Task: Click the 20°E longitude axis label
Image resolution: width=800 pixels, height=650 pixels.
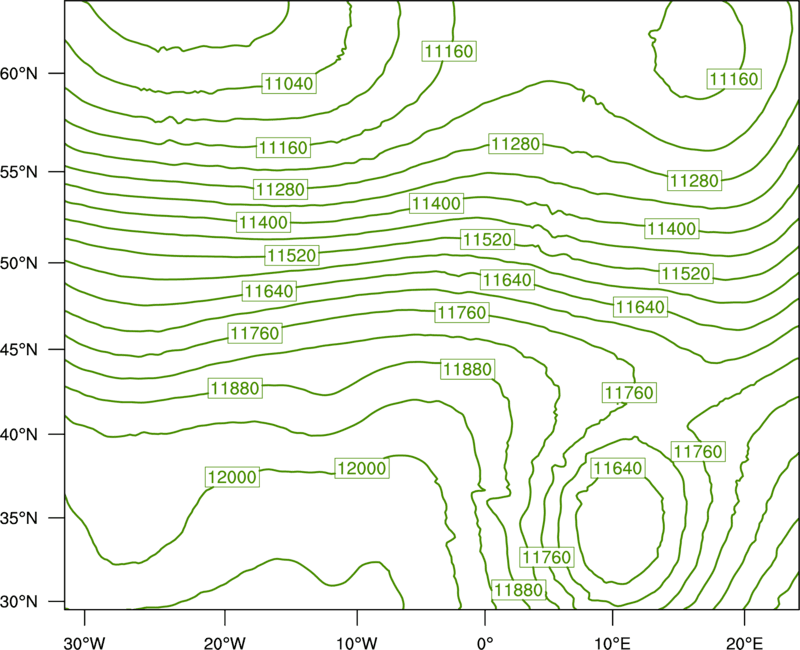Action: tap(744, 642)
